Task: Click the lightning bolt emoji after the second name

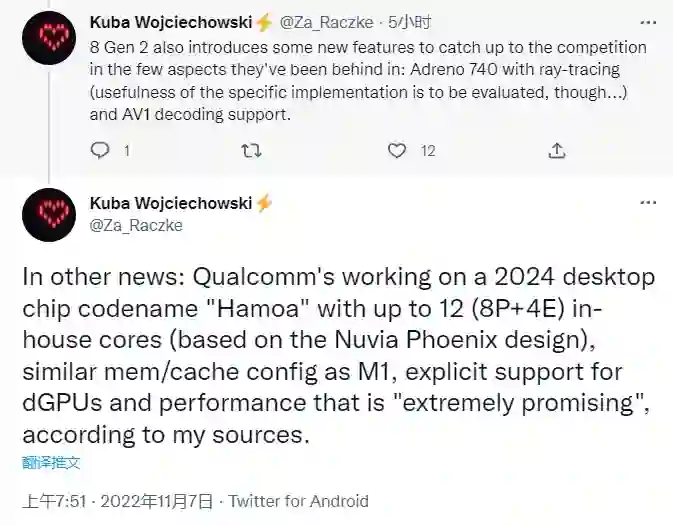Action: [264, 203]
